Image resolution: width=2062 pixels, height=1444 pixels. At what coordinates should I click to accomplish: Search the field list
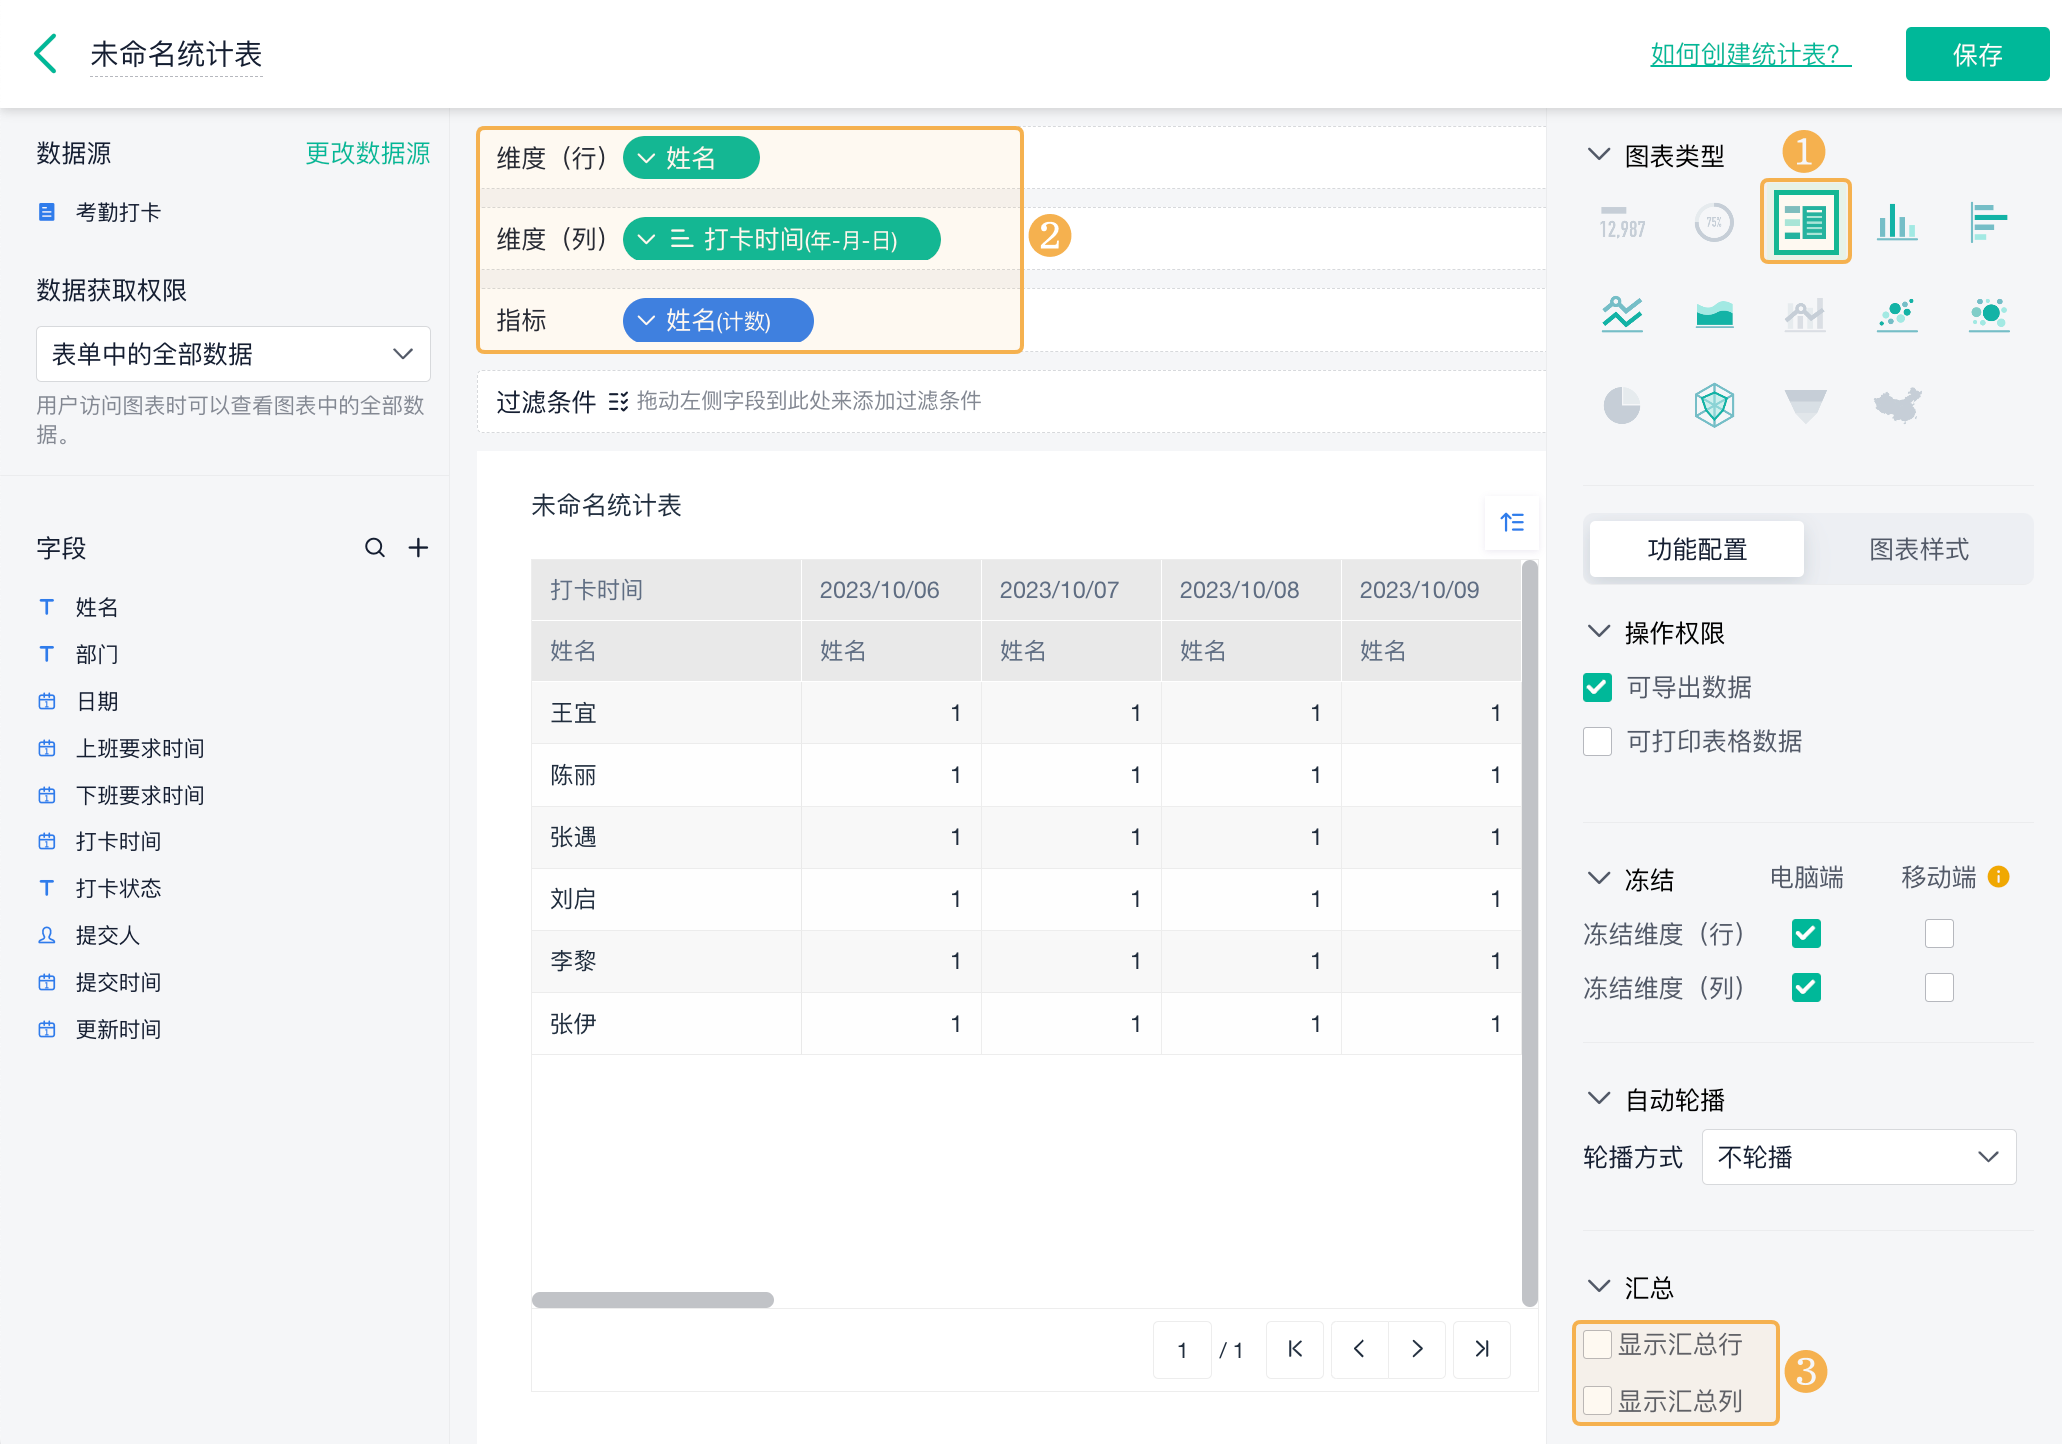(x=375, y=548)
